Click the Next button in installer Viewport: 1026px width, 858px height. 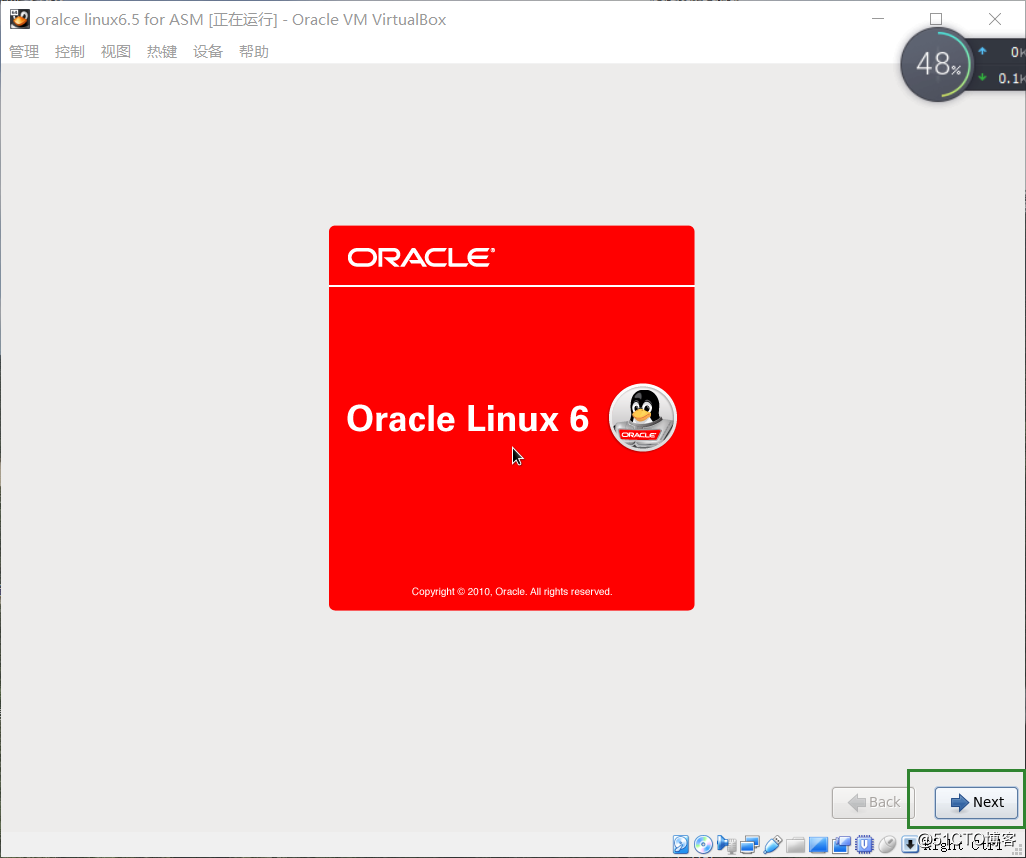[x=976, y=802]
